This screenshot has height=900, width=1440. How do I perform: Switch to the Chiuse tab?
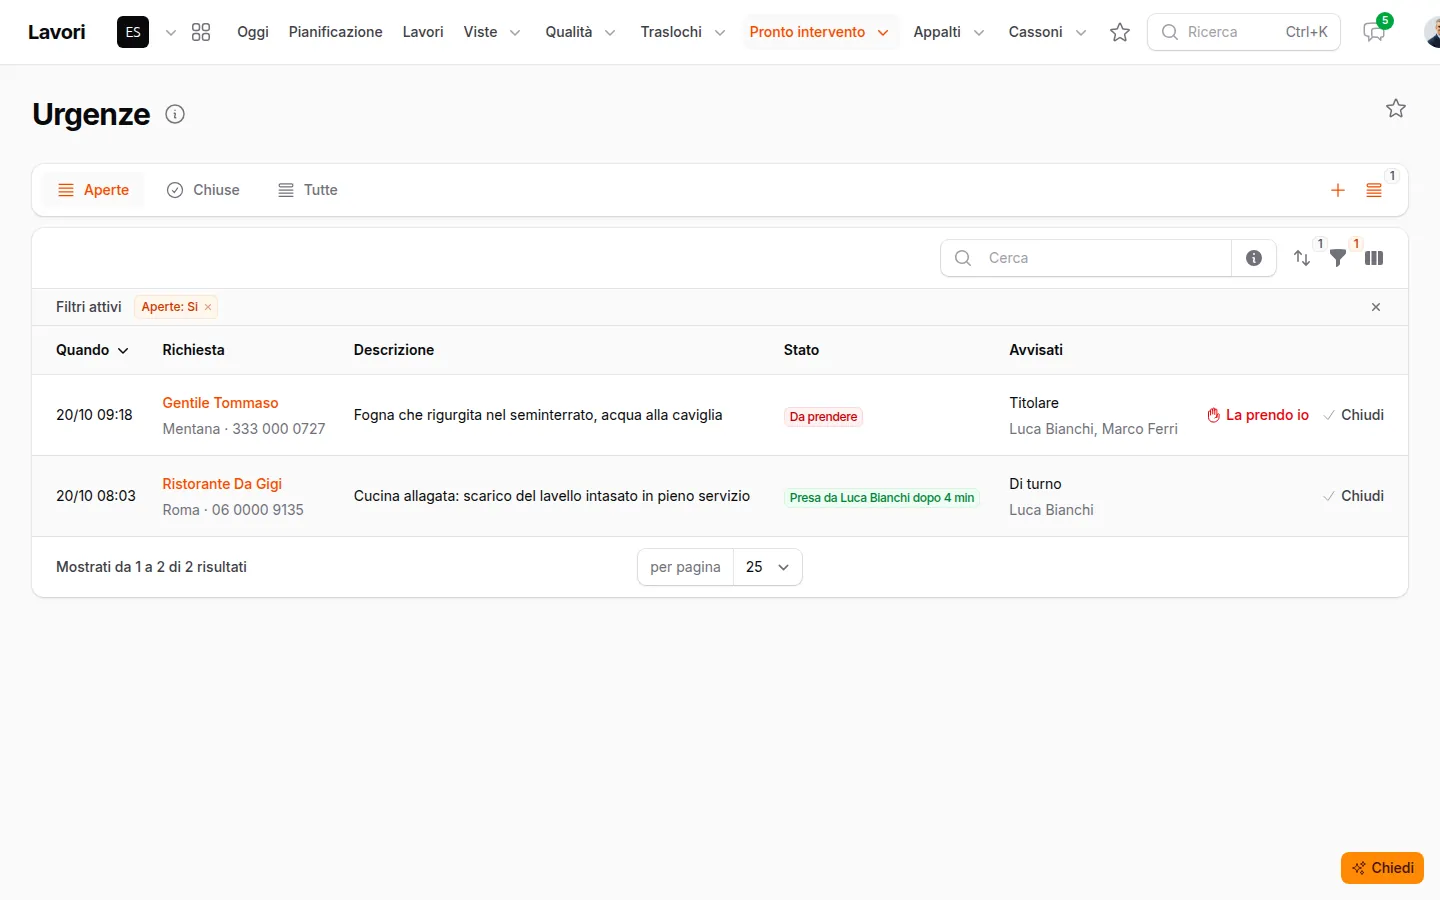click(203, 190)
